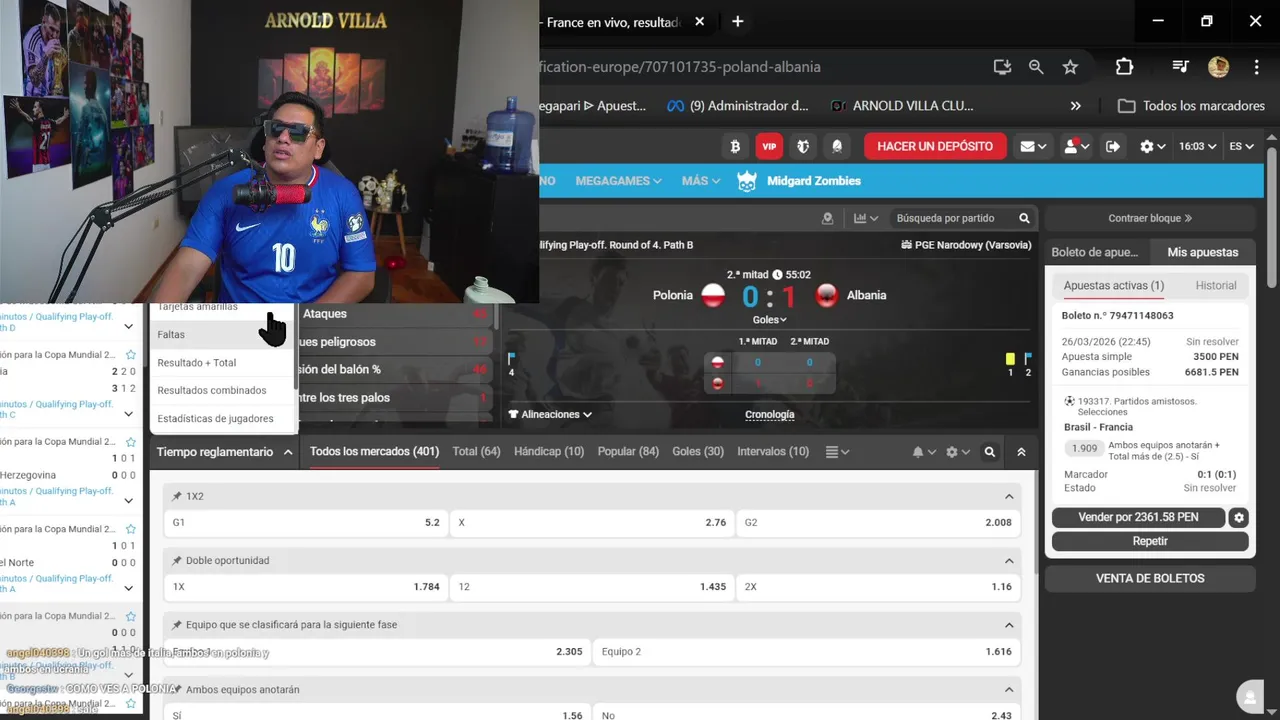Click the browser zoom magnifier icon

[x=1036, y=67]
